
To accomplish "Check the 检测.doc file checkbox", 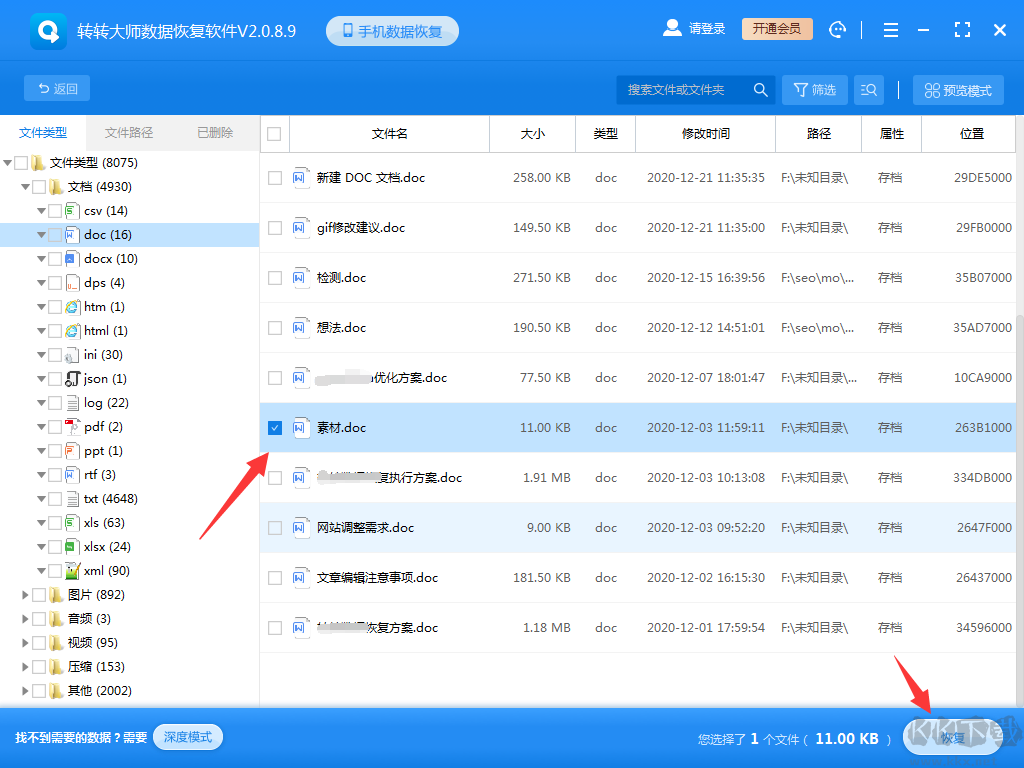I will [274, 277].
